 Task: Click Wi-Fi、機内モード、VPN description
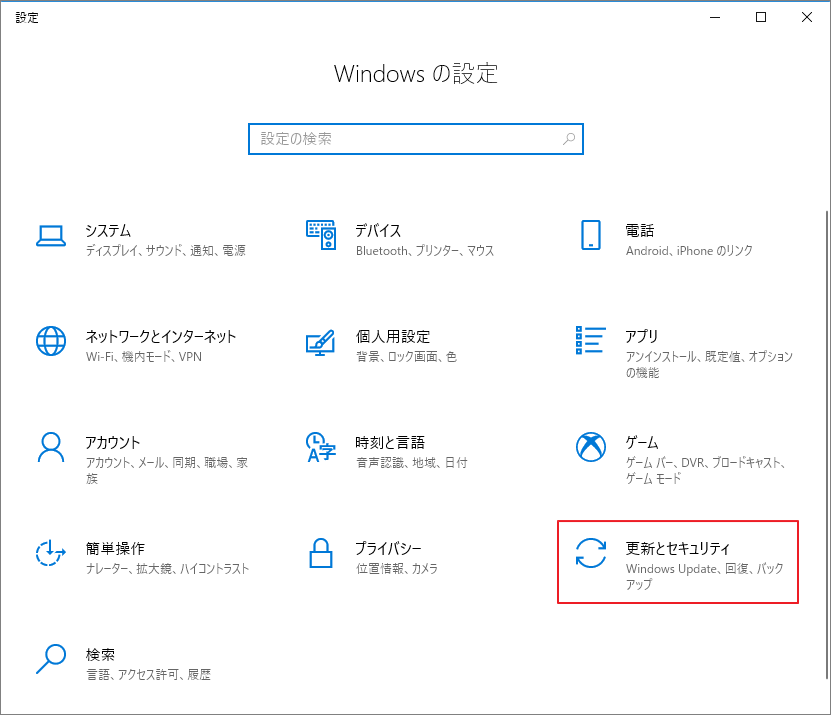coord(144,357)
